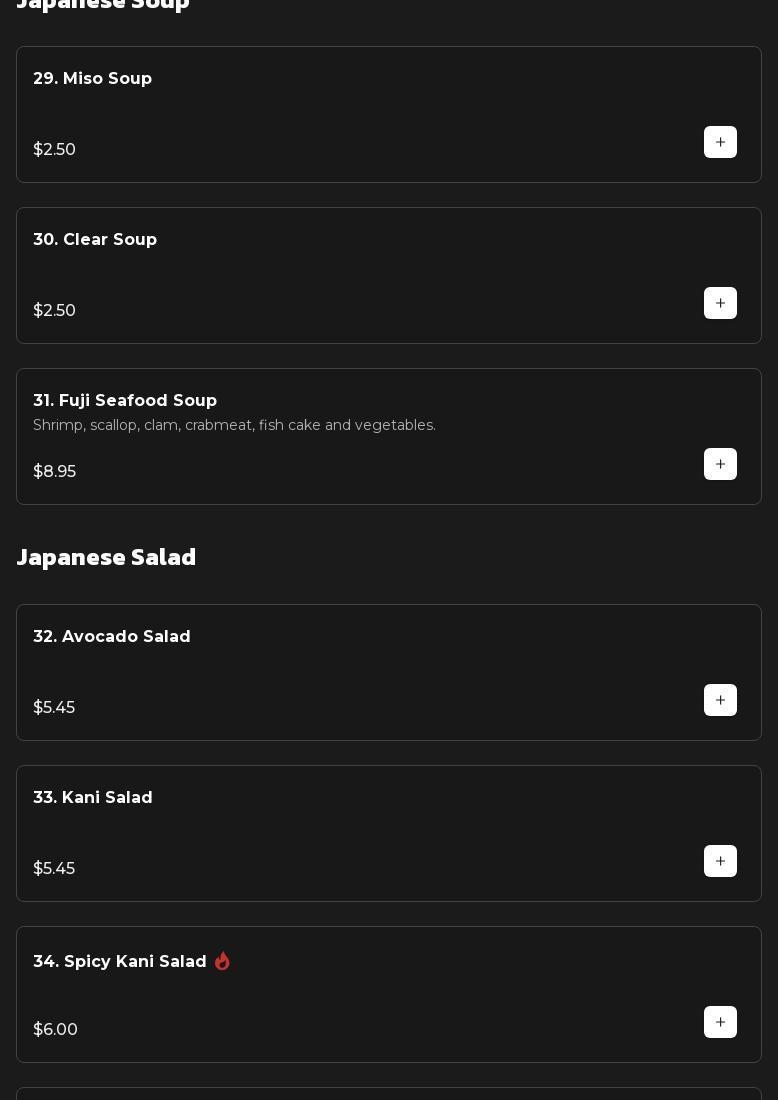Open the 34. Spicy Kani Salad title
The height and width of the screenshot is (1100, 778).
120,961
